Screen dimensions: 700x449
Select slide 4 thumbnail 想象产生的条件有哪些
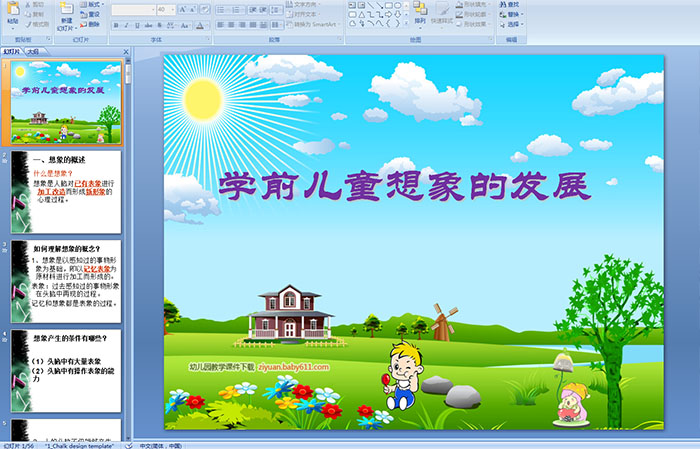coord(66,370)
